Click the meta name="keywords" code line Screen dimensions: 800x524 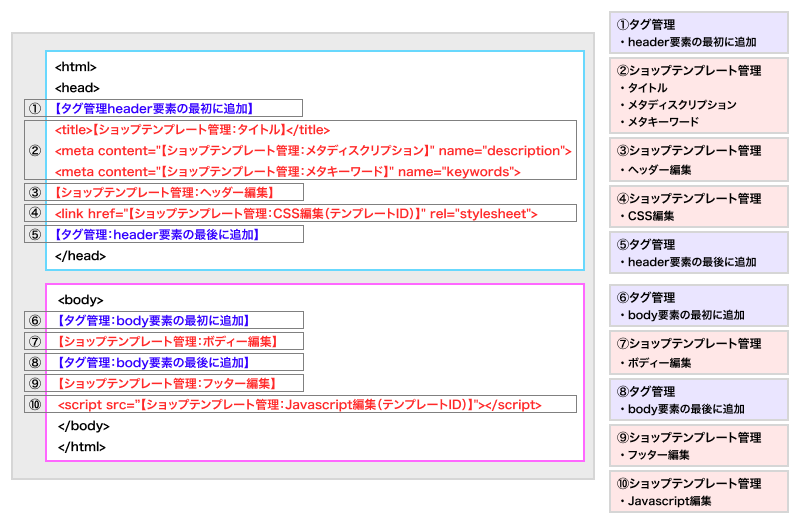287,171
